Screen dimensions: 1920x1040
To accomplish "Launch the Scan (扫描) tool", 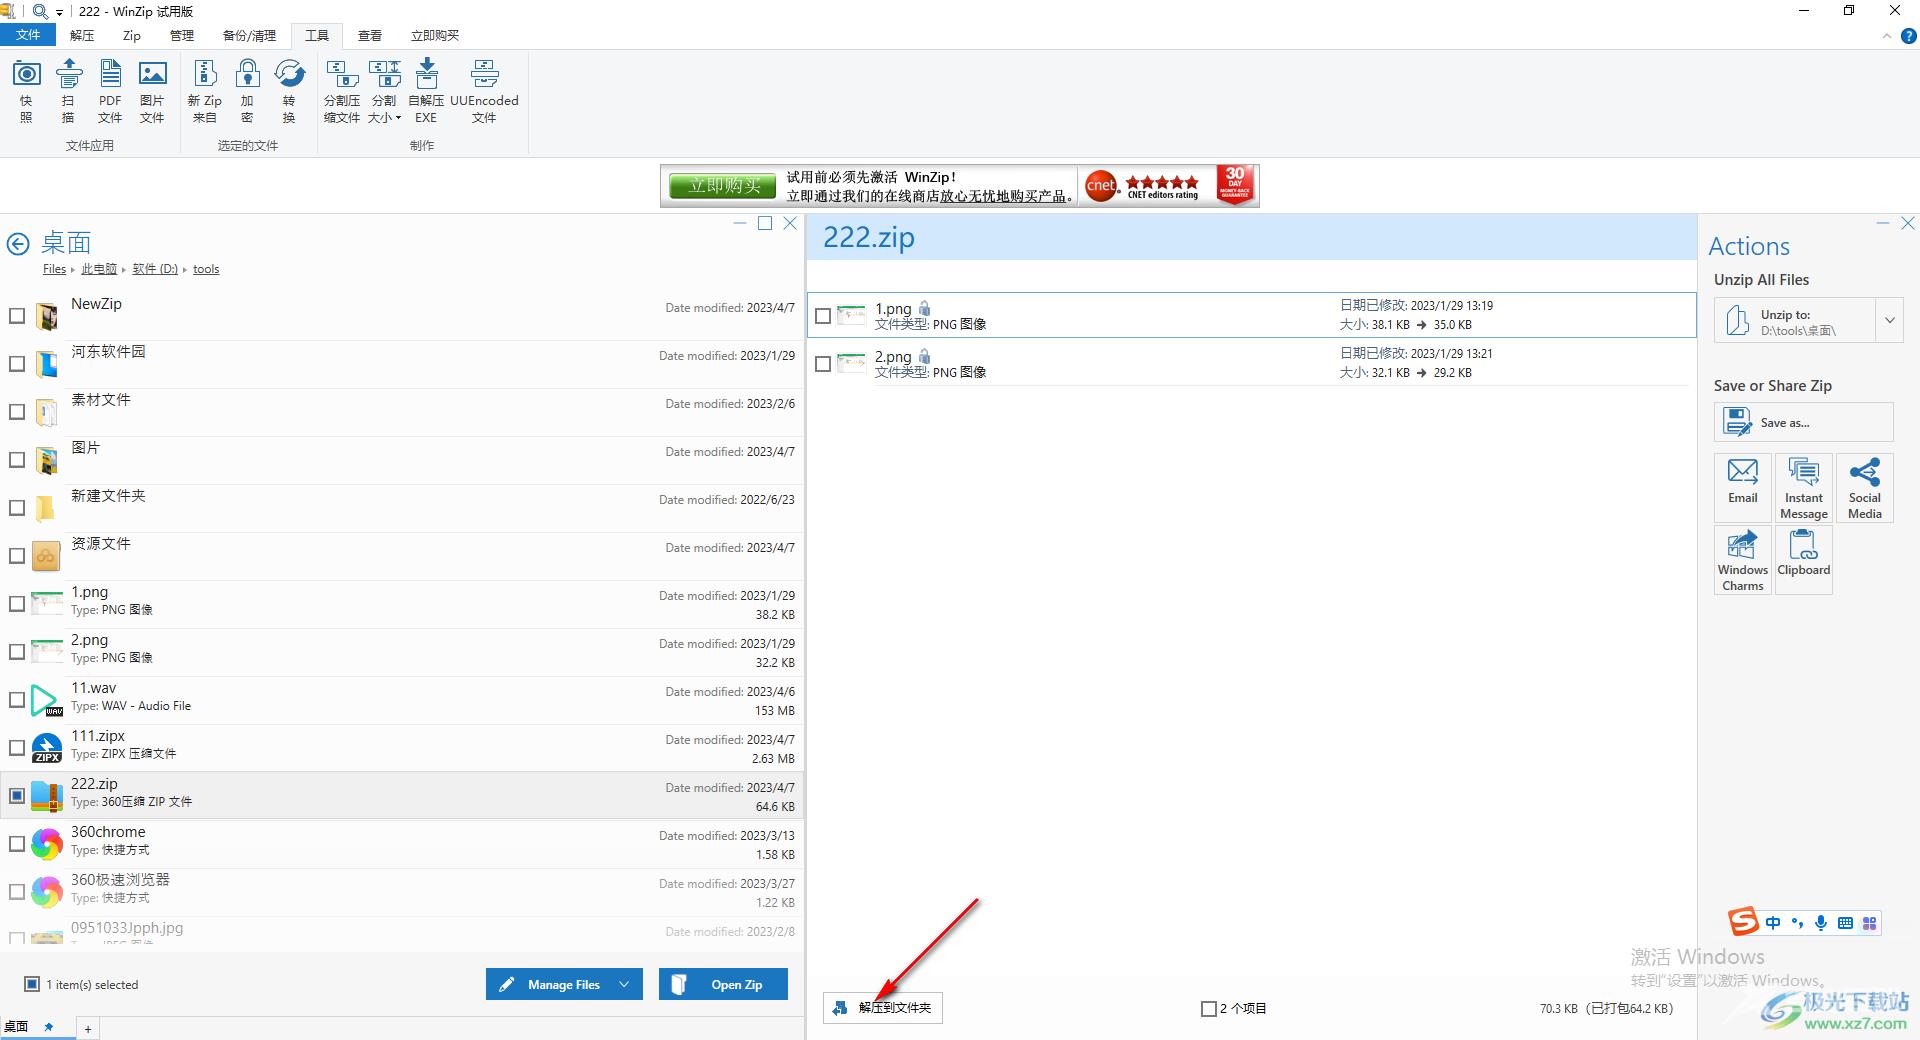I will 68,90.
